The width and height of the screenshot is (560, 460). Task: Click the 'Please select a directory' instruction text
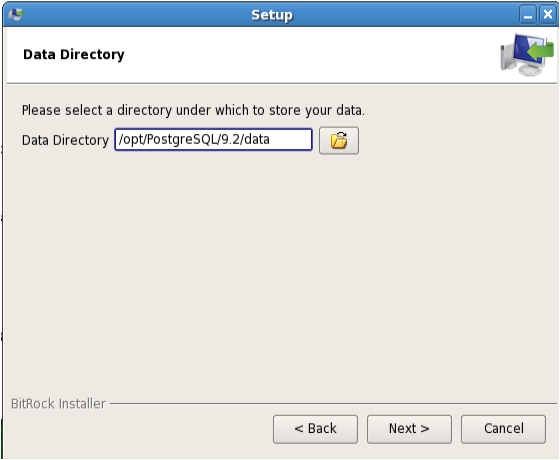(193, 110)
